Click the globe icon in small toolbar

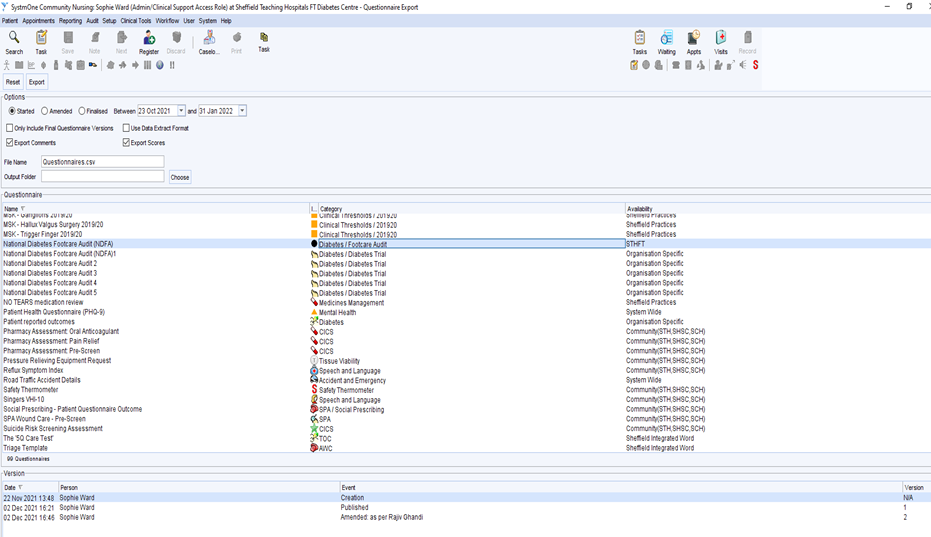160,65
